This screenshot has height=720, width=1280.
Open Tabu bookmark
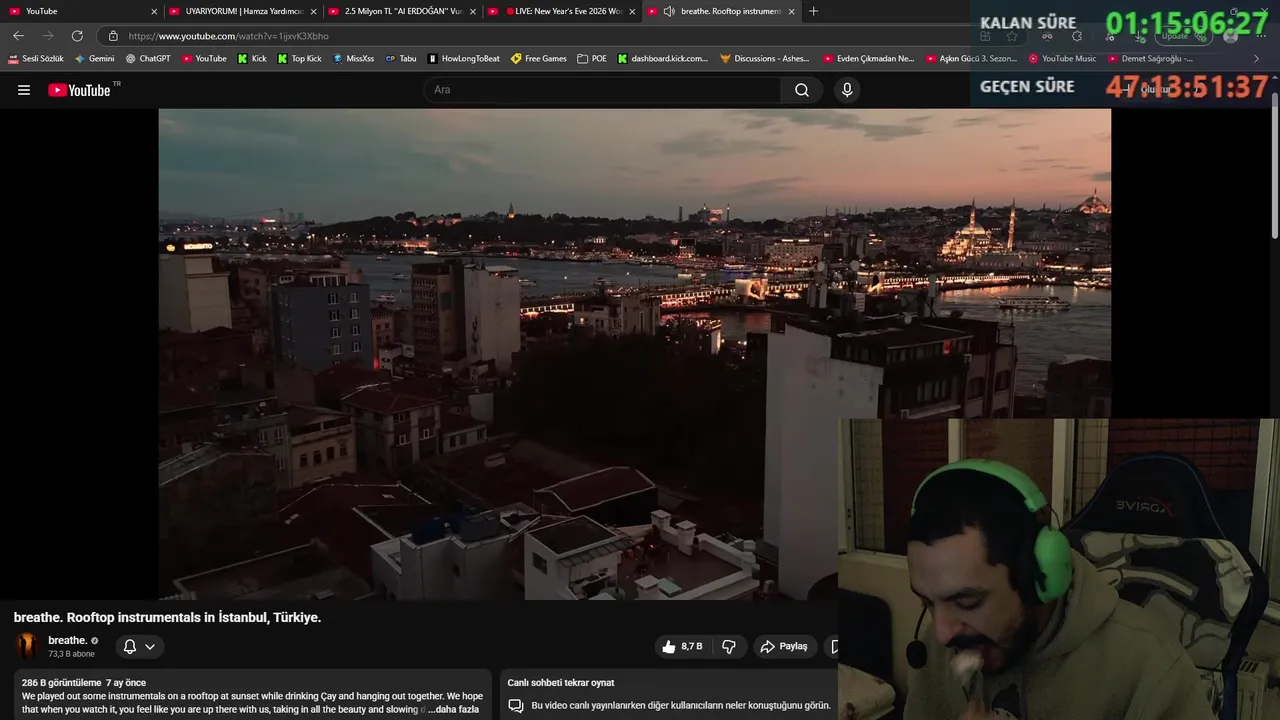point(401,59)
